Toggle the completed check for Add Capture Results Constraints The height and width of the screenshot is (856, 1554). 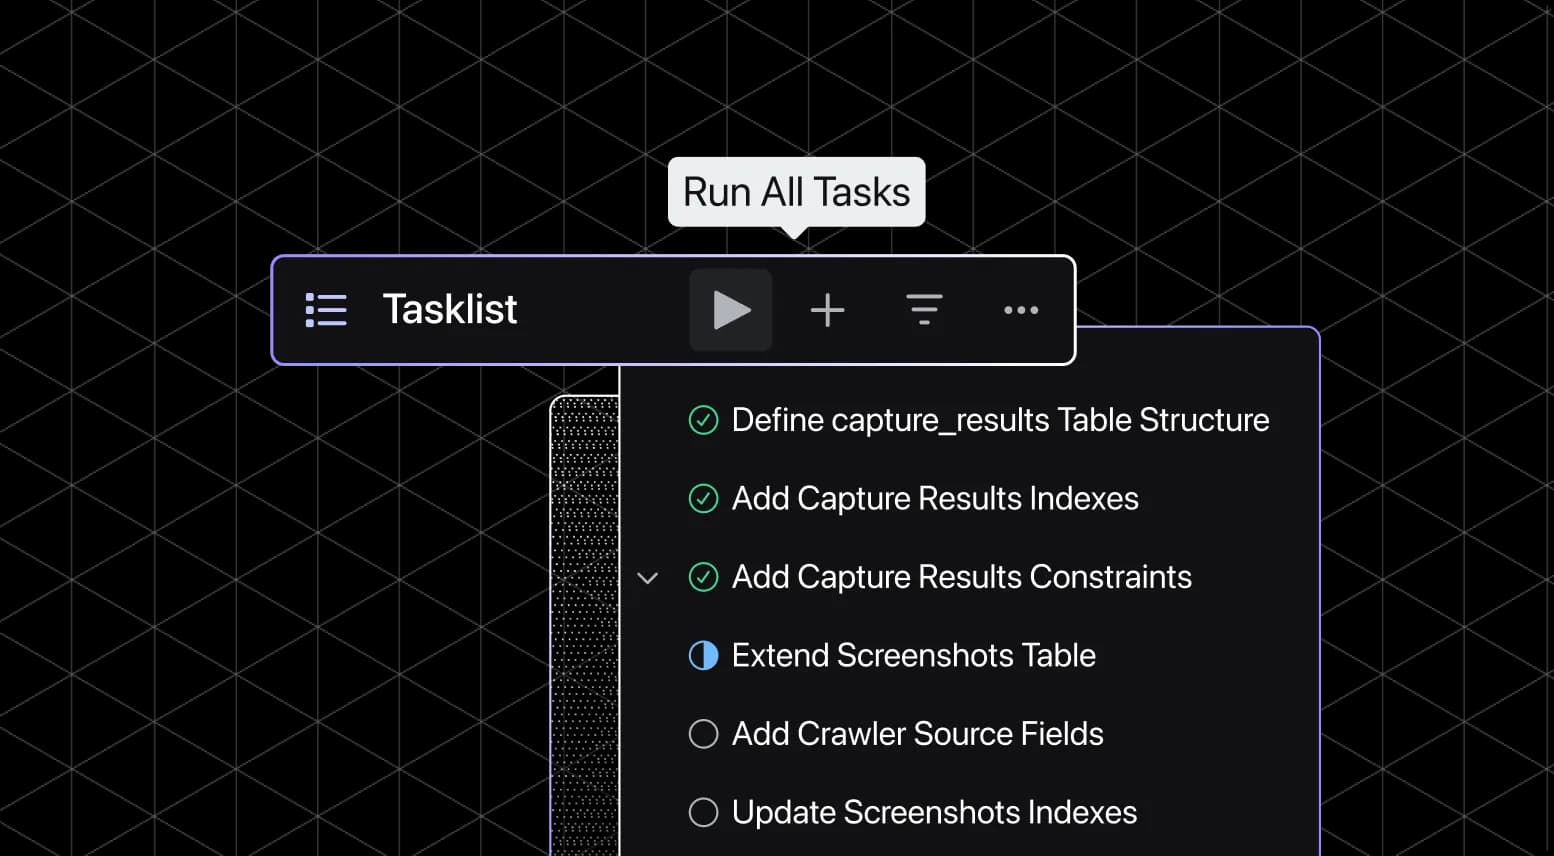[703, 577]
